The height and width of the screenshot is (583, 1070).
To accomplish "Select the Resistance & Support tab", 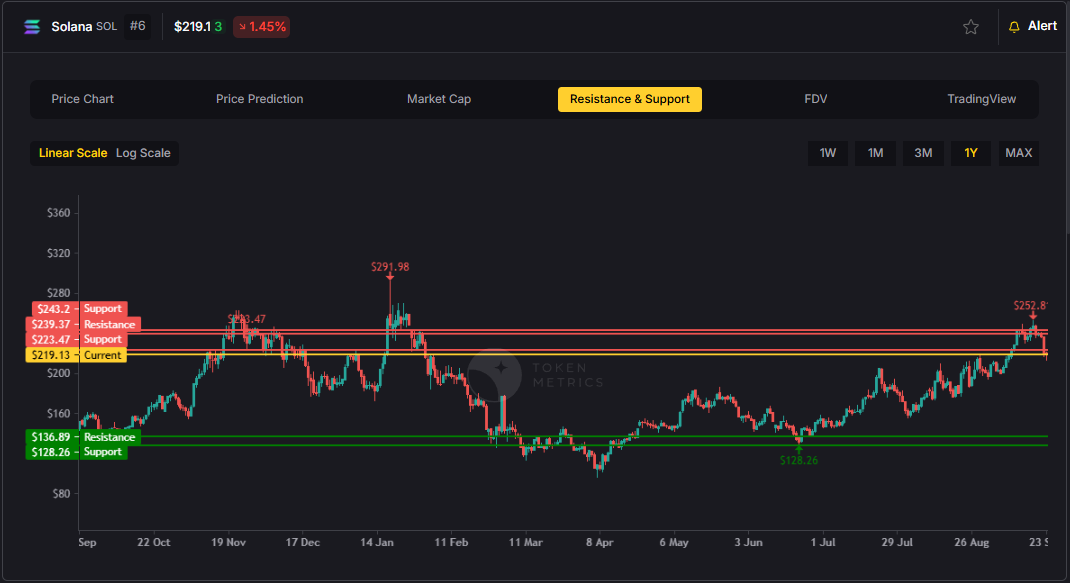I will tap(630, 99).
